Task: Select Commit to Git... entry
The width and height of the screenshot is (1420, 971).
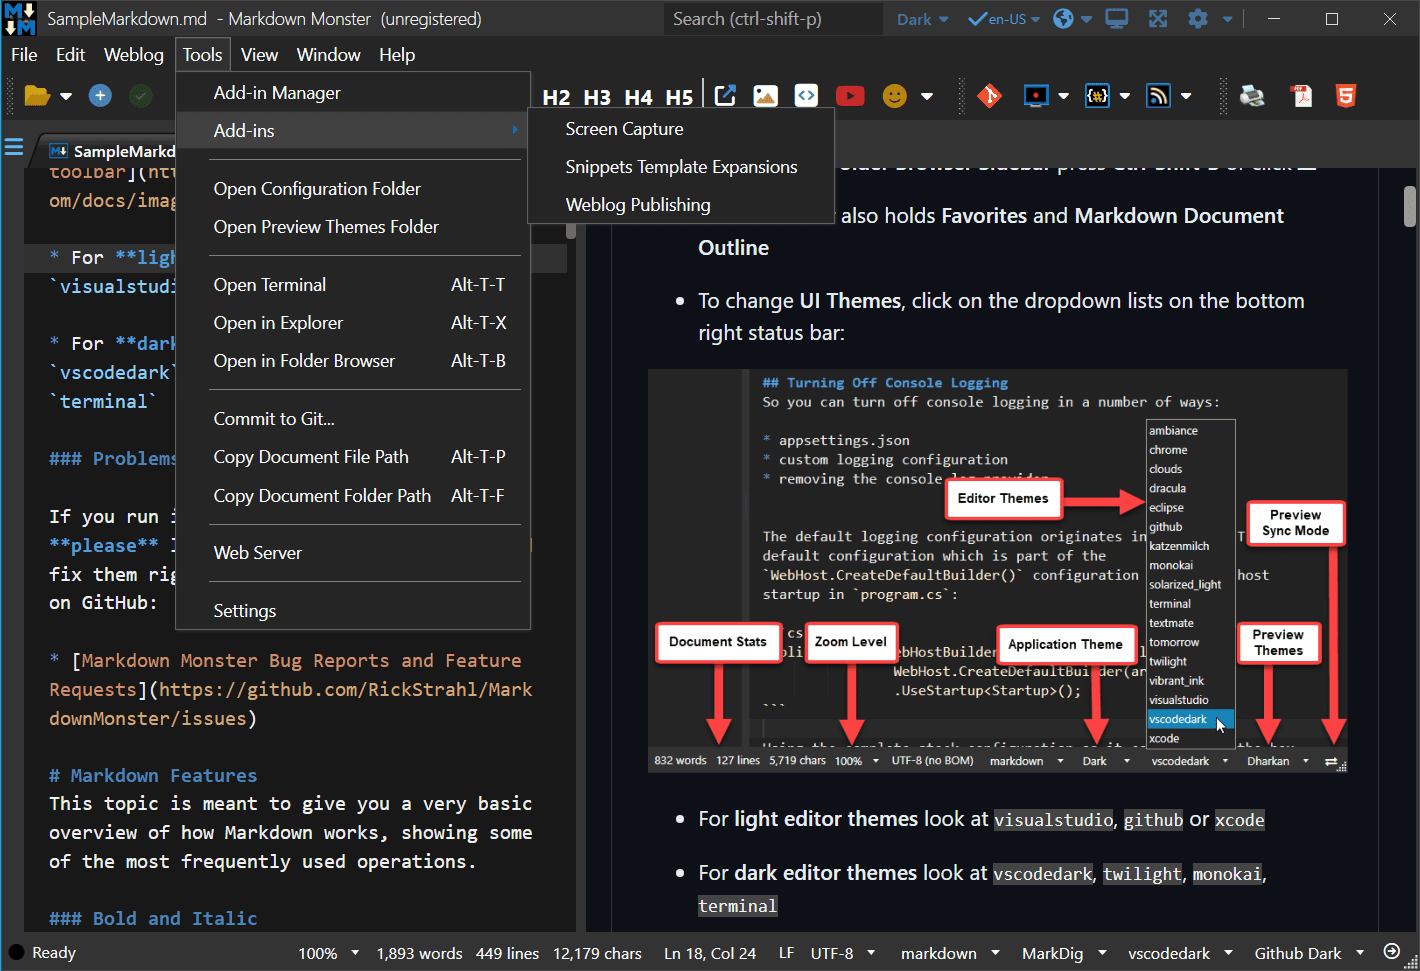Action: pyautogui.click(x=353, y=419)
